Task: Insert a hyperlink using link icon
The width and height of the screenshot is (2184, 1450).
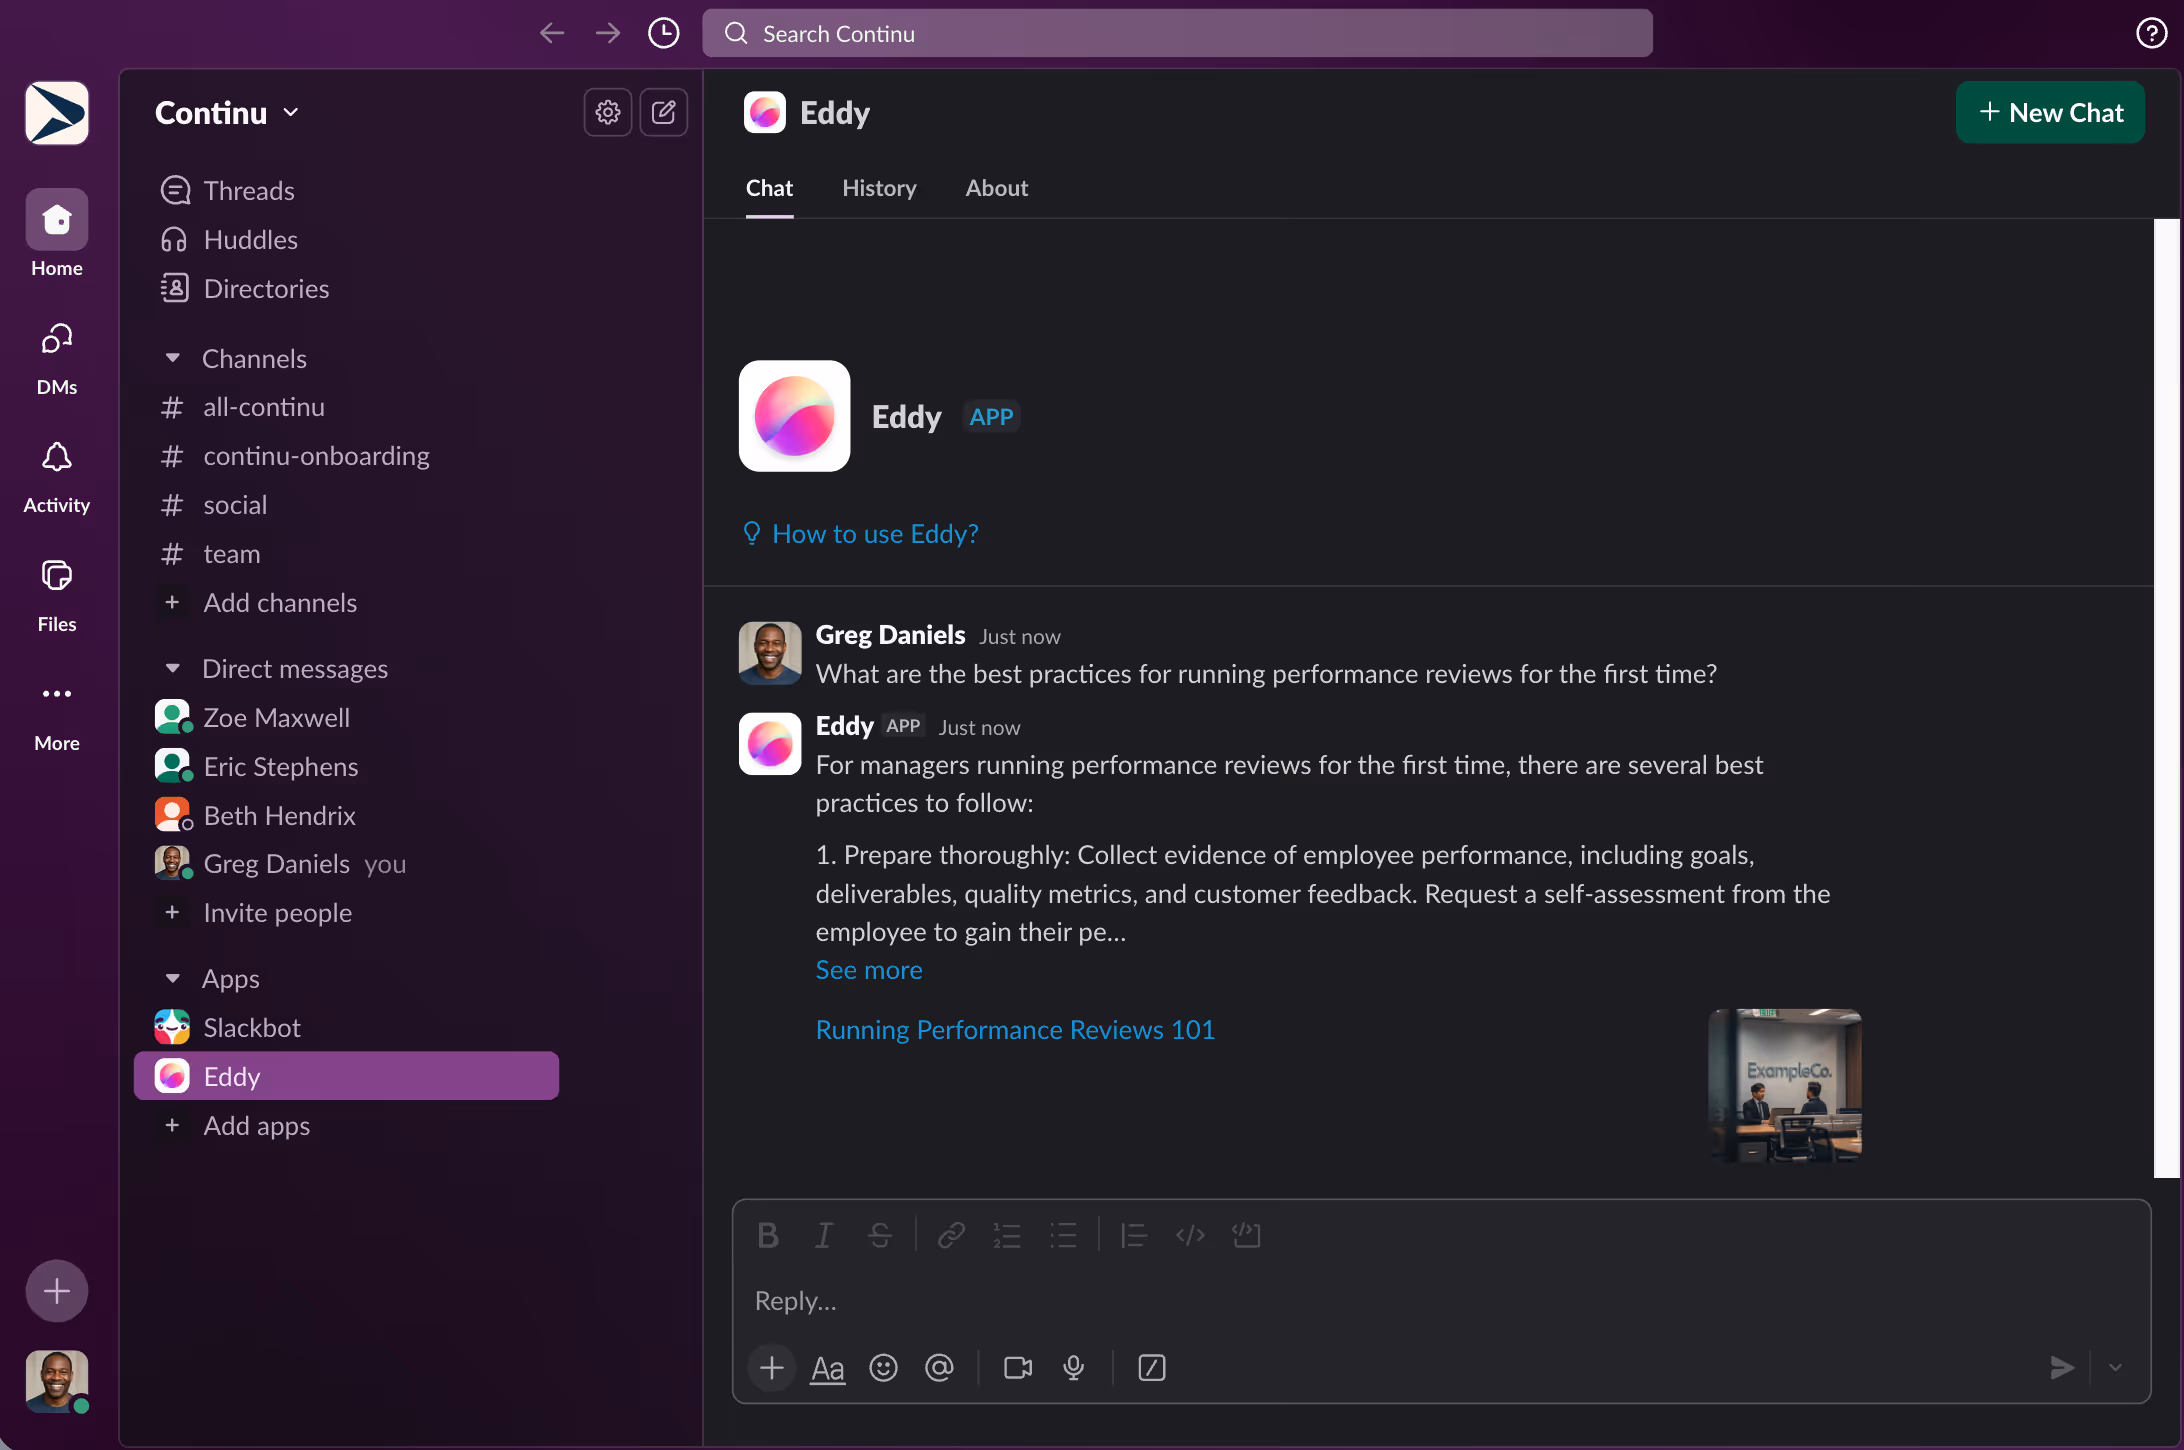Action: tap(950, 1236)
